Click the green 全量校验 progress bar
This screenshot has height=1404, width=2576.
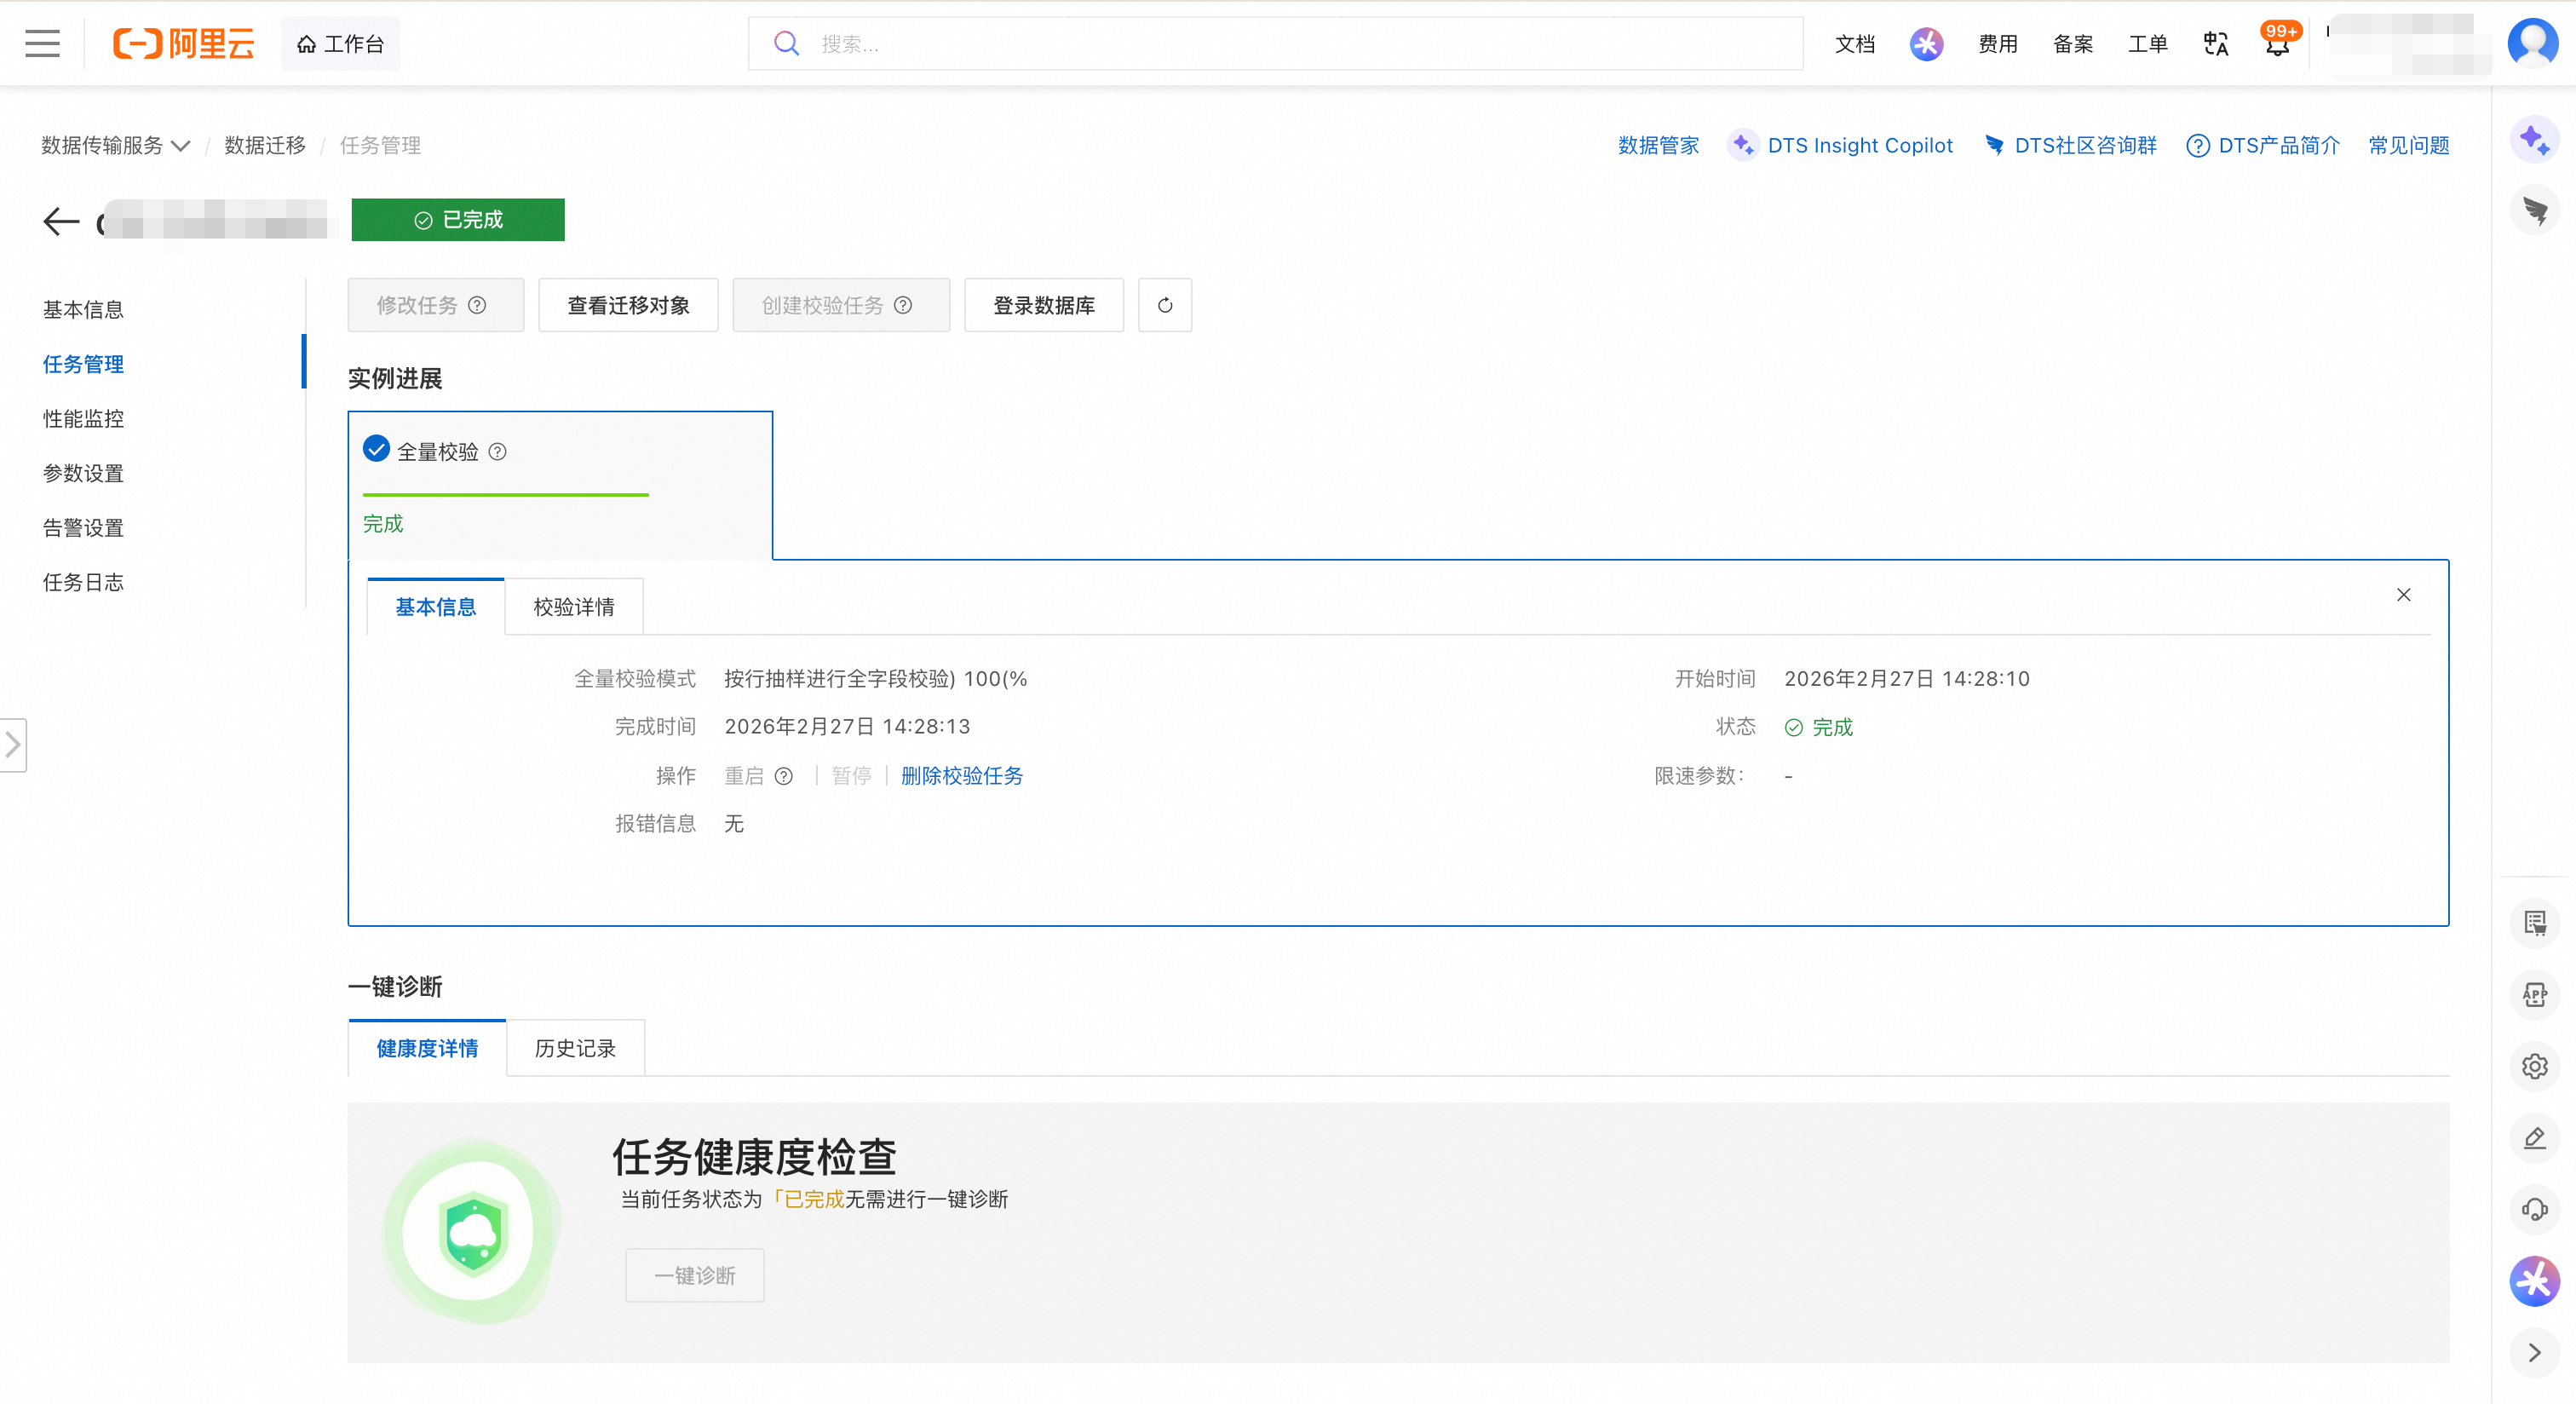point(505,494)
